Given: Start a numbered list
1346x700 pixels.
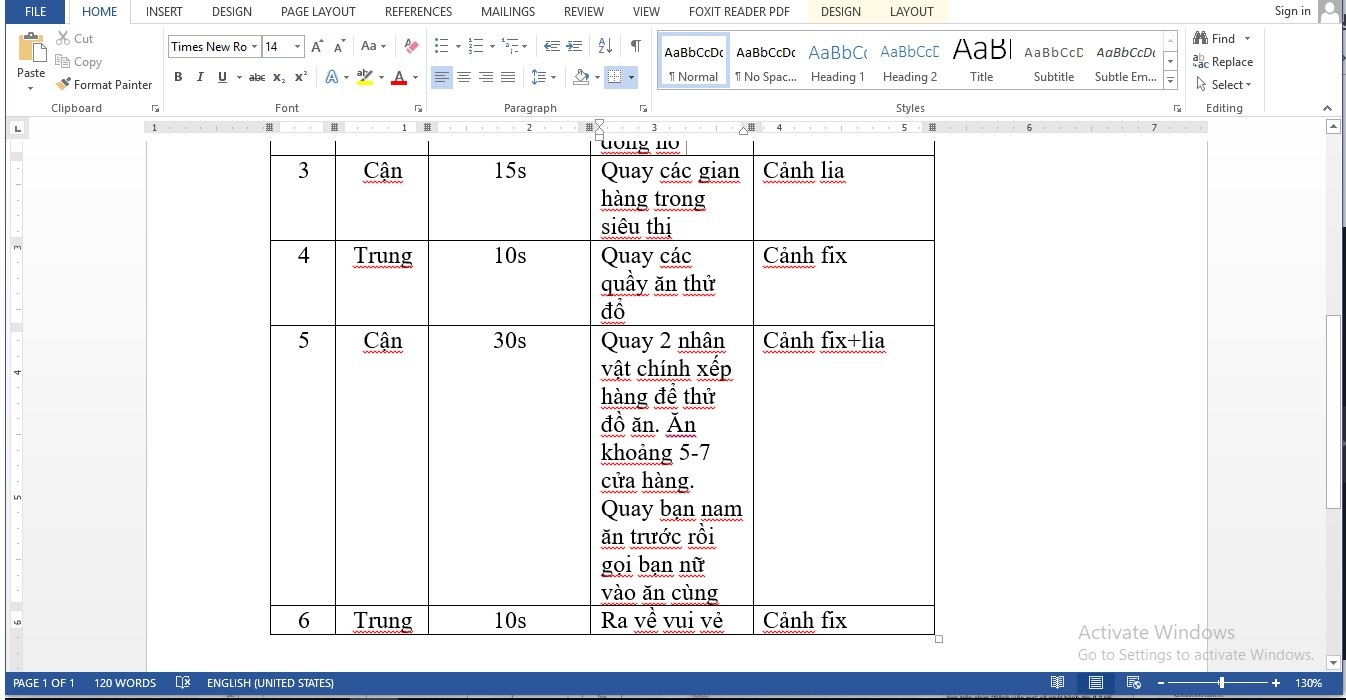Looking at the screenshot, I should tap(475, 46).
